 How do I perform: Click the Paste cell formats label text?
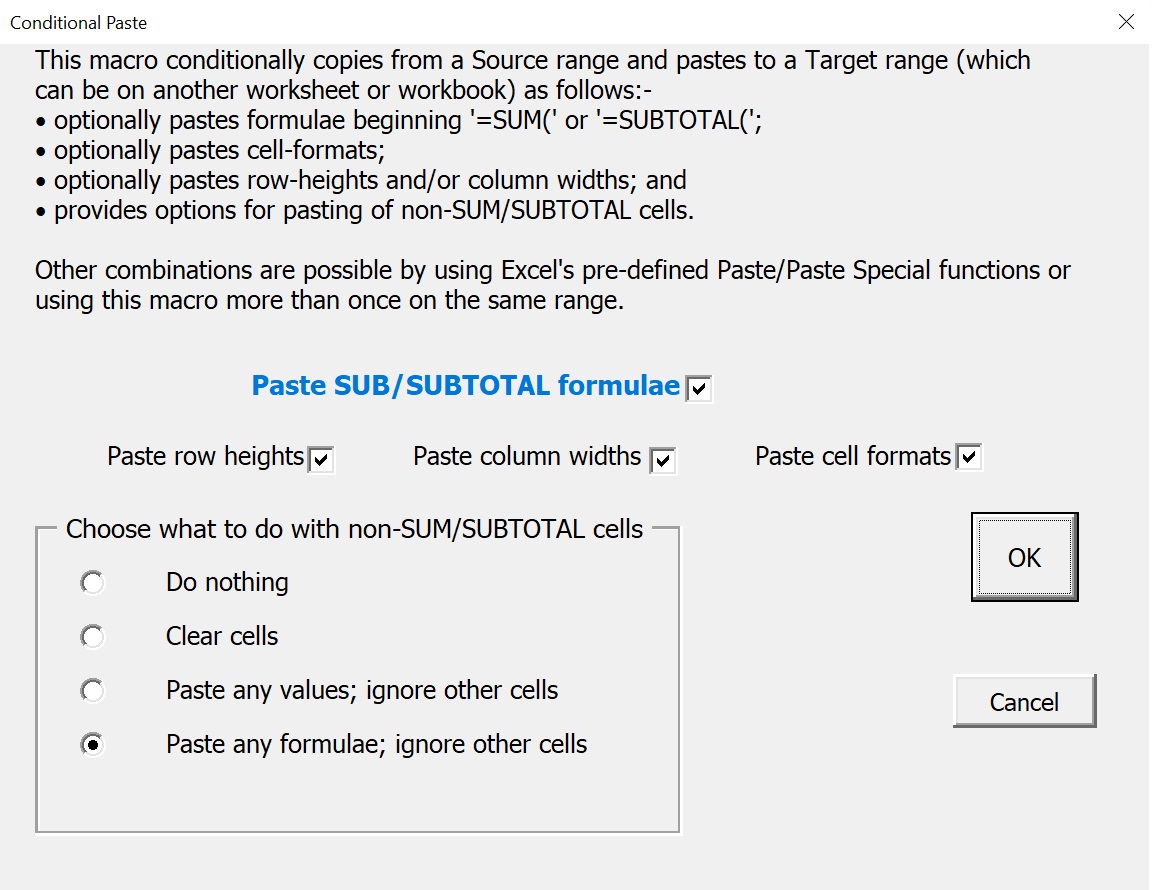click(x=853, y=456)
